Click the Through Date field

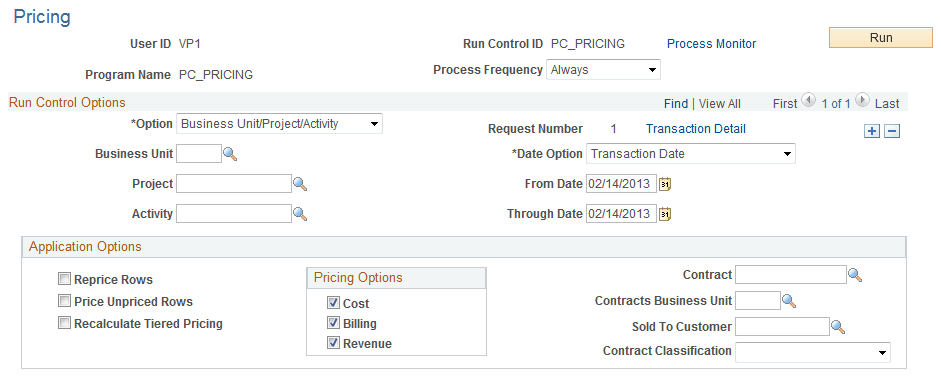pos(621,213)
